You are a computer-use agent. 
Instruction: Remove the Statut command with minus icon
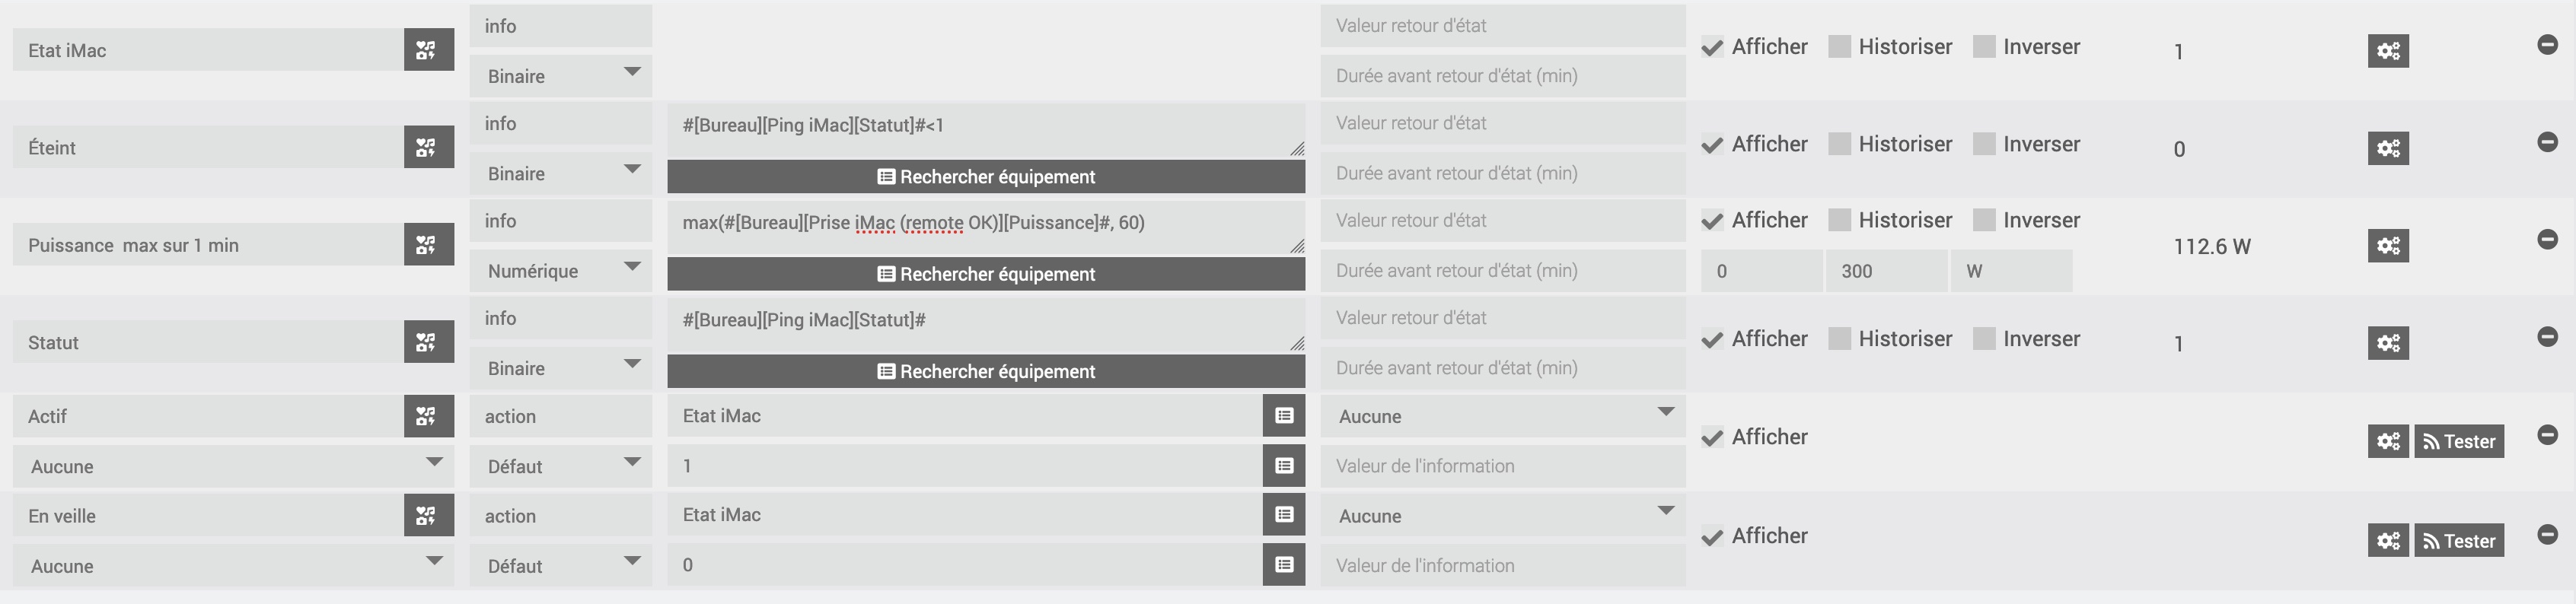[2547, 337]
